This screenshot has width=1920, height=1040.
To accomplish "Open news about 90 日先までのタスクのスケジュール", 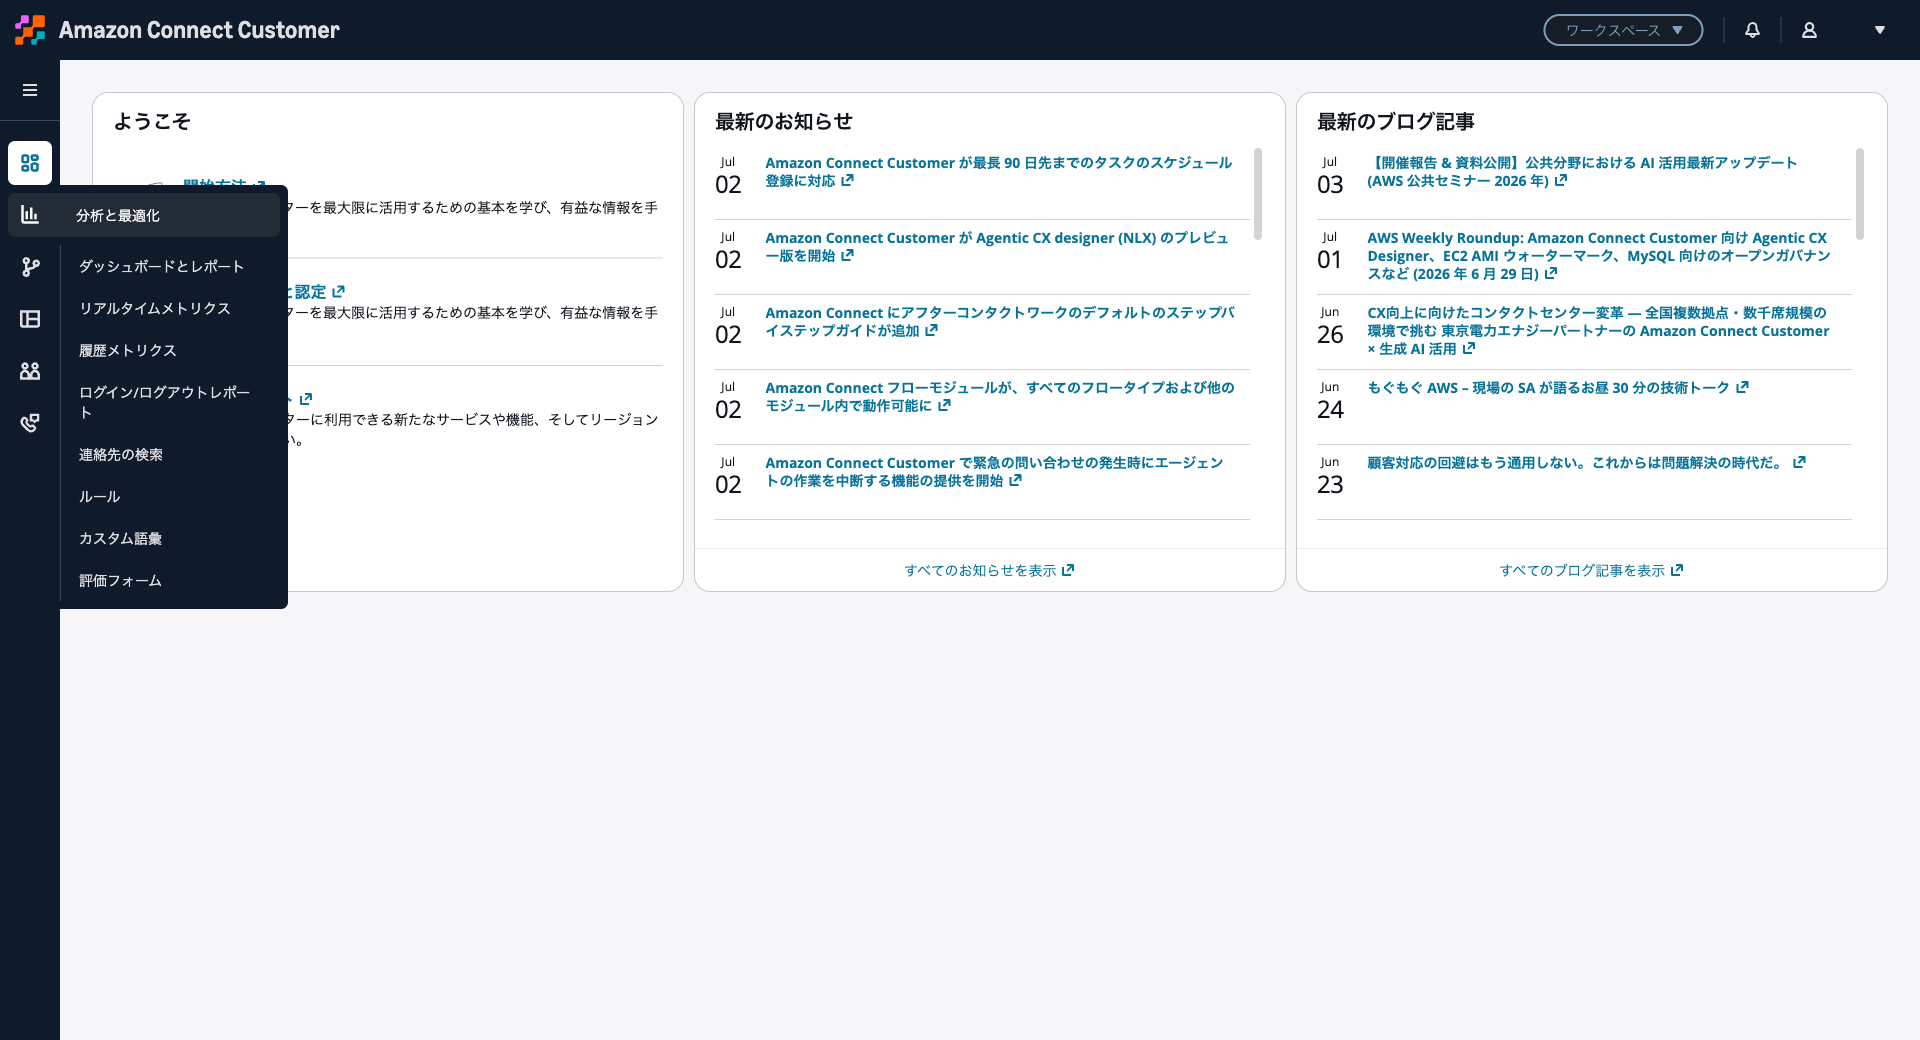I will pos(998,172).
